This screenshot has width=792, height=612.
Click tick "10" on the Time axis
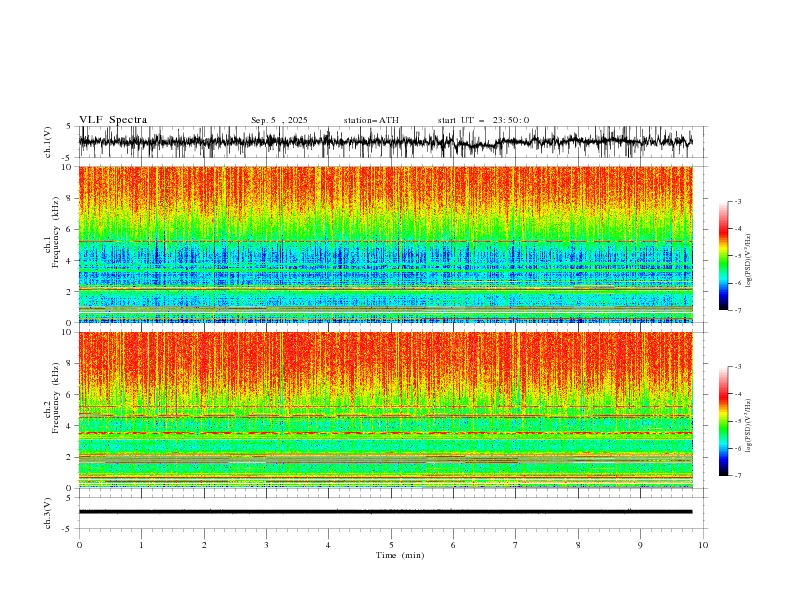click(x=703, y=545)
